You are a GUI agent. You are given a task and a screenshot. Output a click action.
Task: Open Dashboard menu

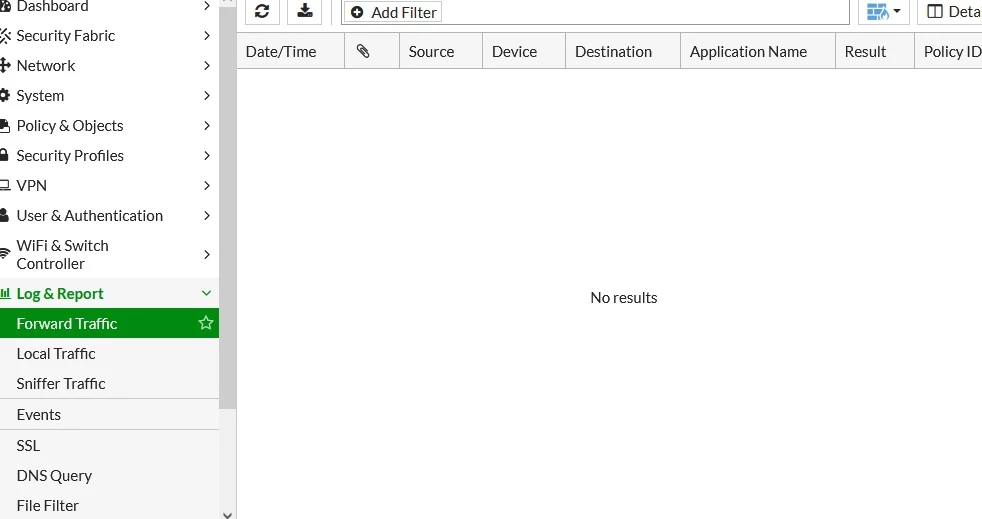110,6
